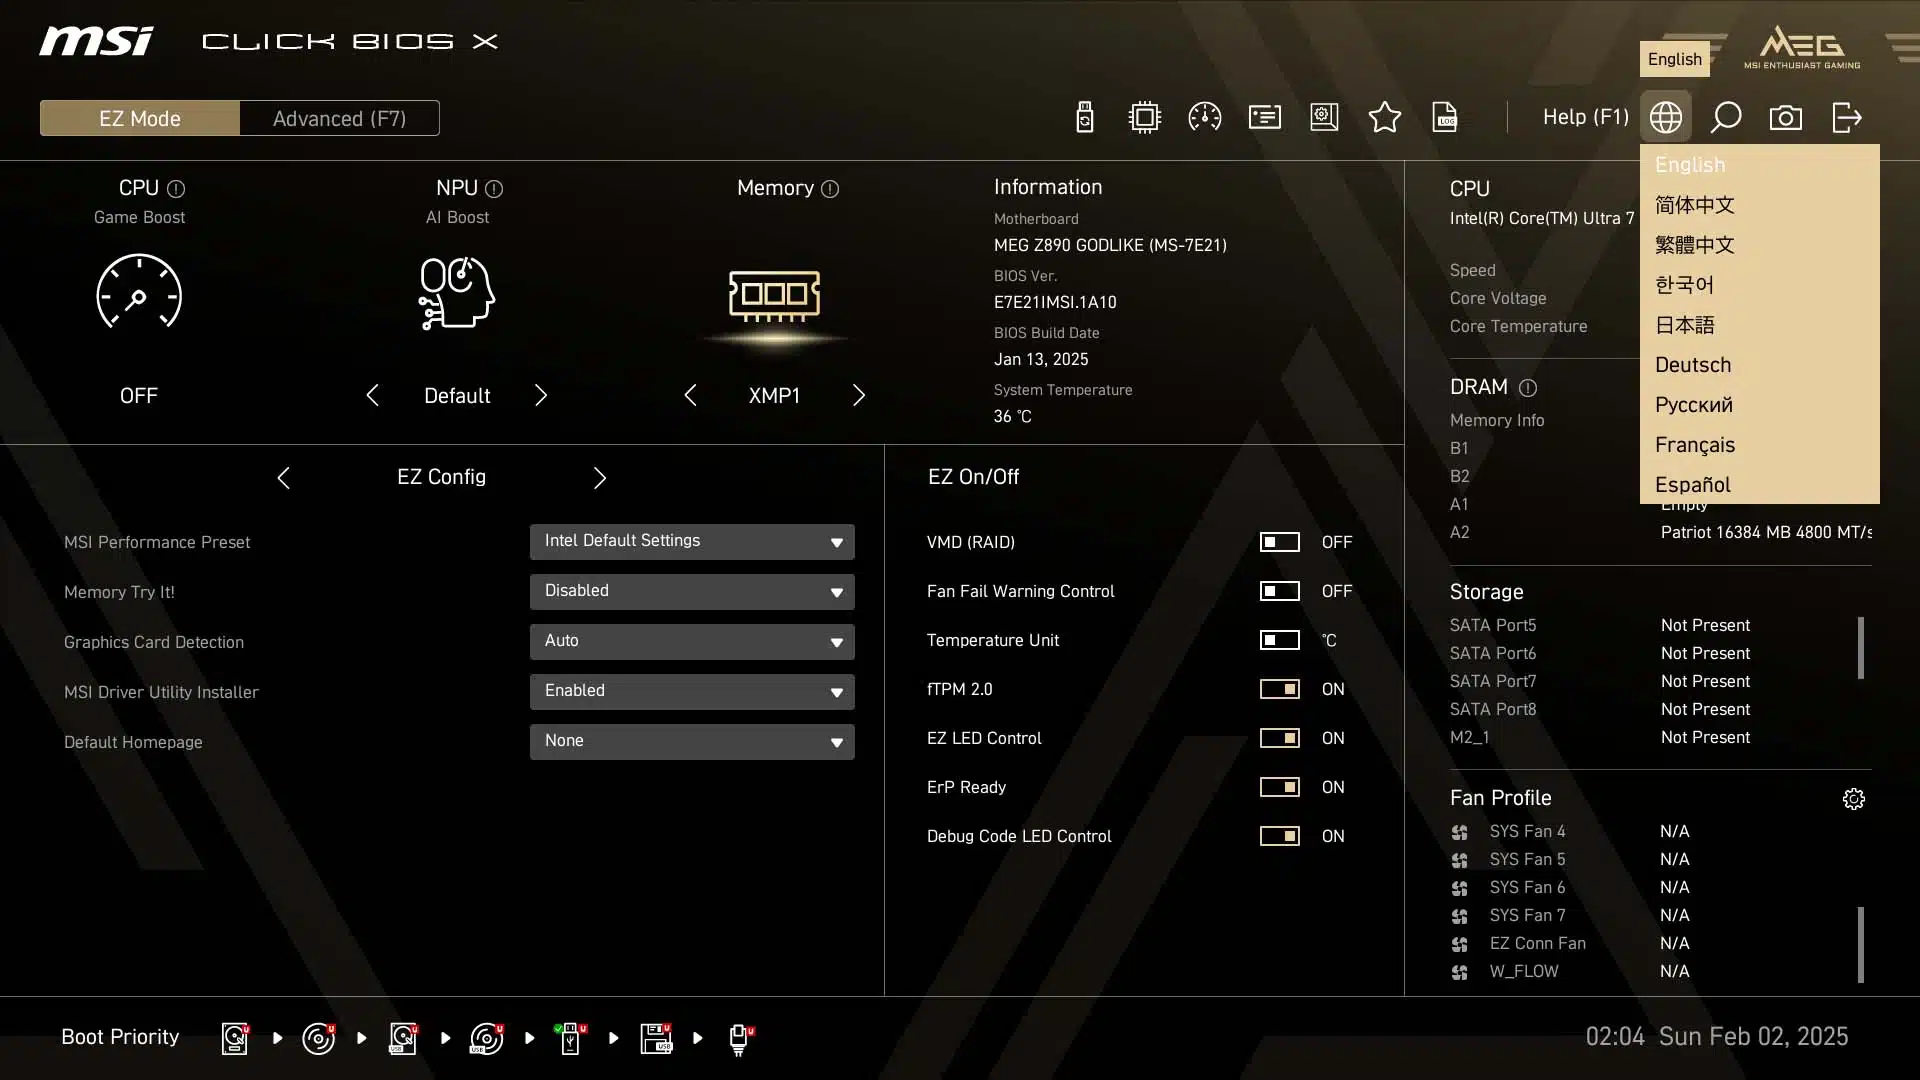Open the hardware settings board icon
This screenshot has width=1920, height=1080.
1324,117
